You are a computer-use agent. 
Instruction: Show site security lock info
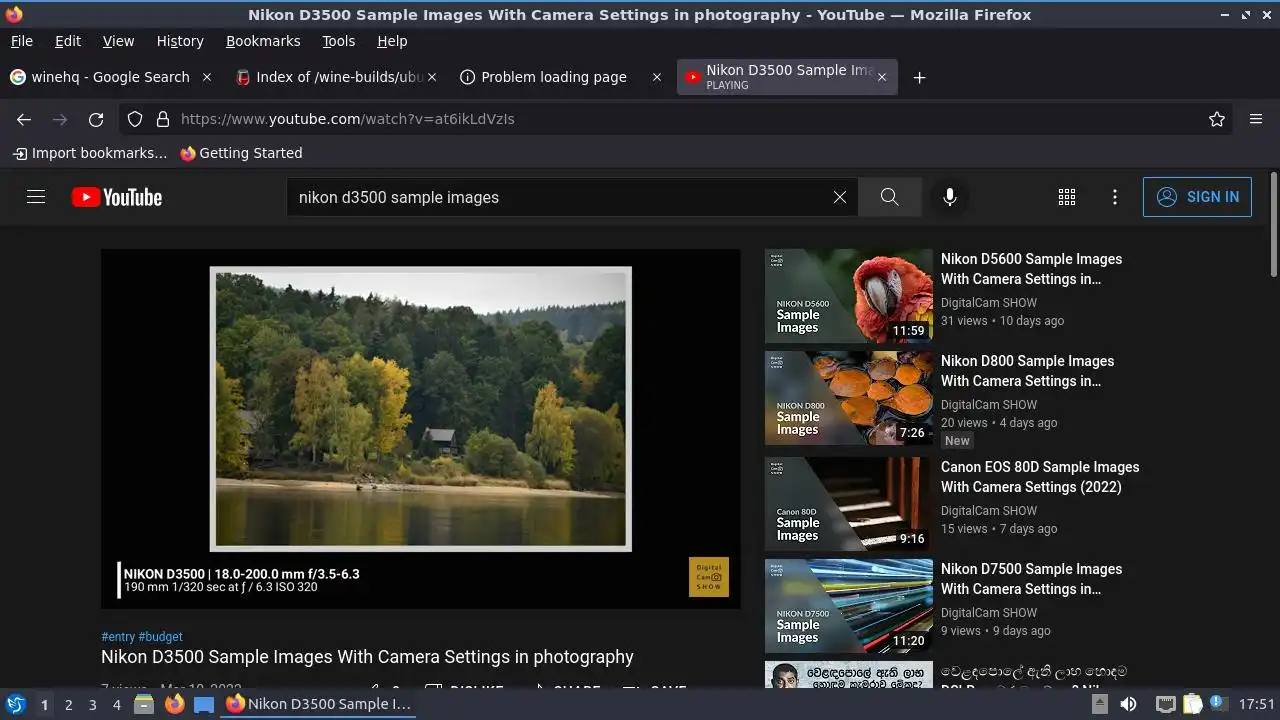[163, 119]
